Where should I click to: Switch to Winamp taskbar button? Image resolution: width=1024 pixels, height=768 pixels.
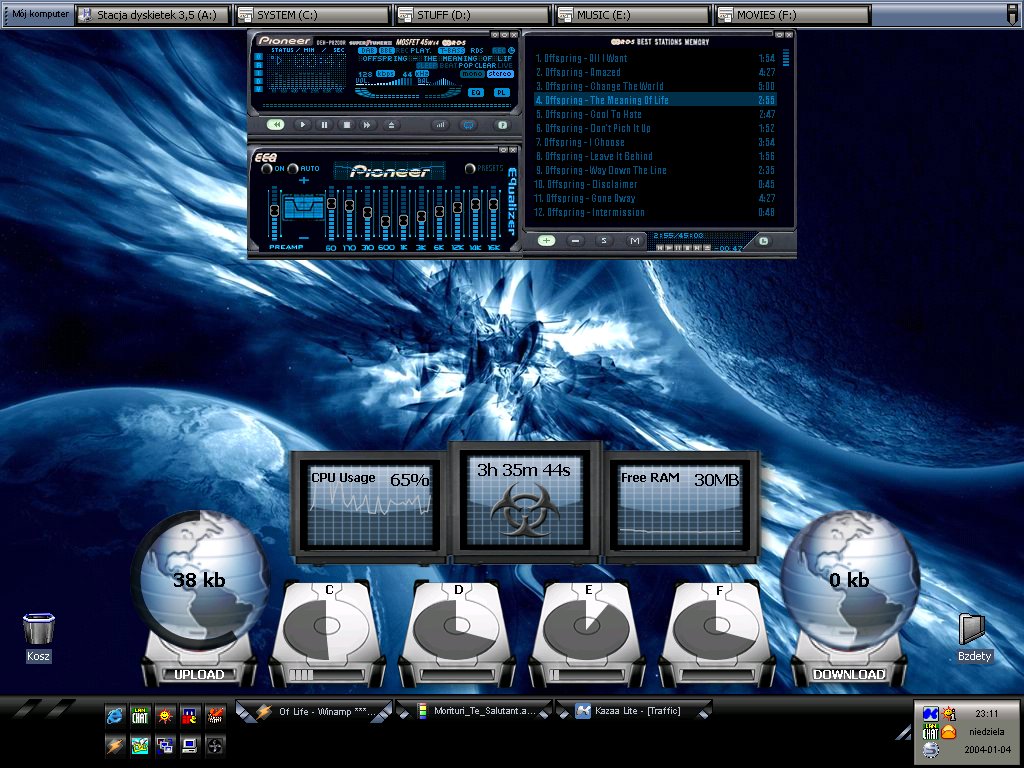[x=315, y=711]
